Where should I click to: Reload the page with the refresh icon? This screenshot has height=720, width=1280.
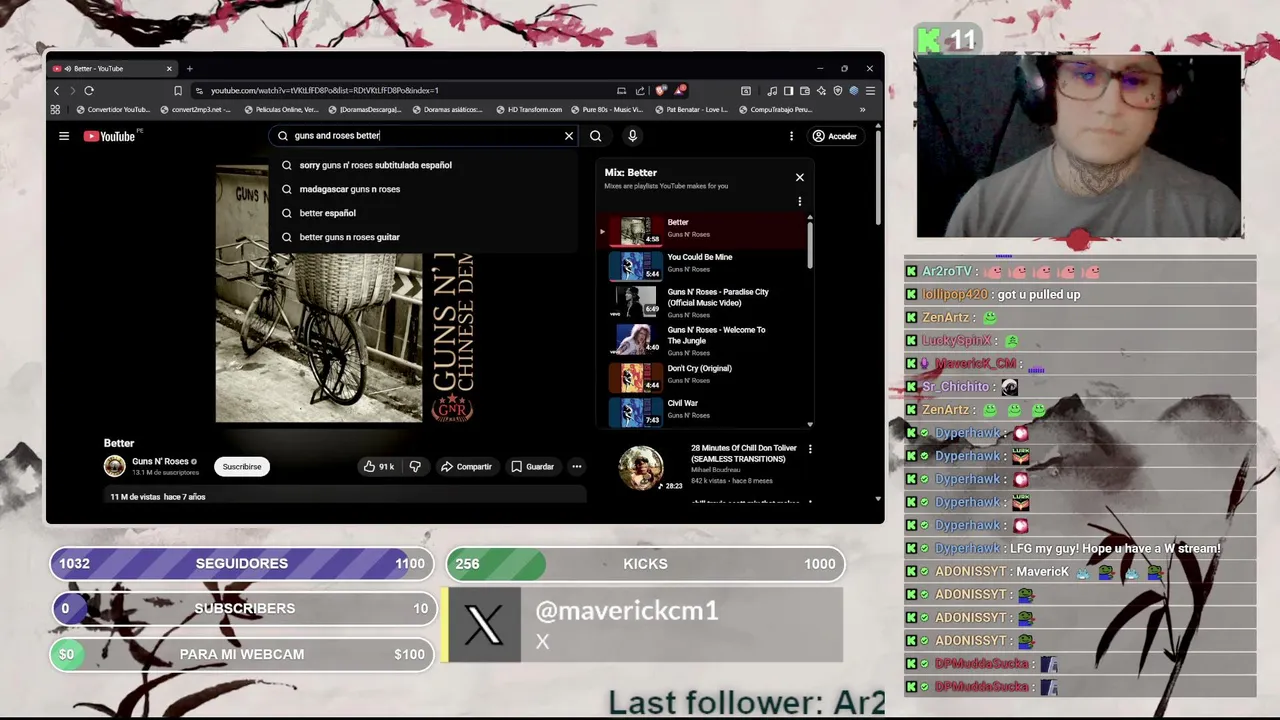click(89, 90)
